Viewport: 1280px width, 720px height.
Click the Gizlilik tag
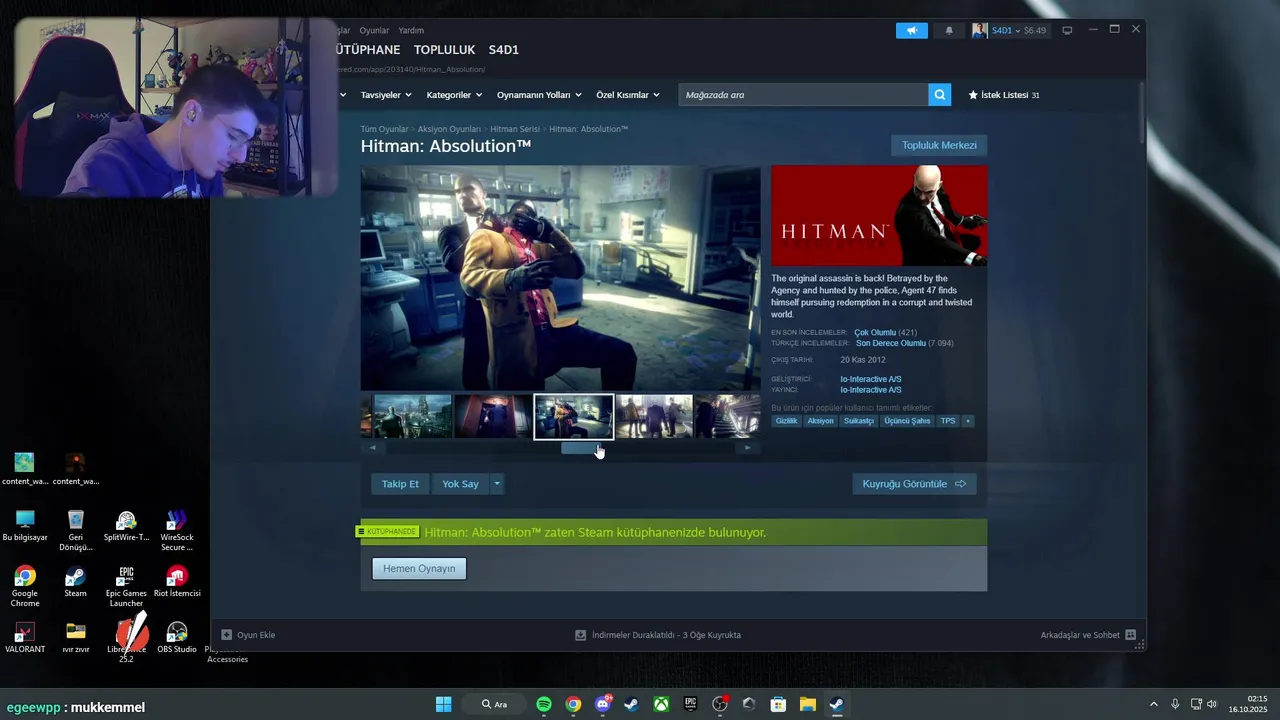click(787, 421)
